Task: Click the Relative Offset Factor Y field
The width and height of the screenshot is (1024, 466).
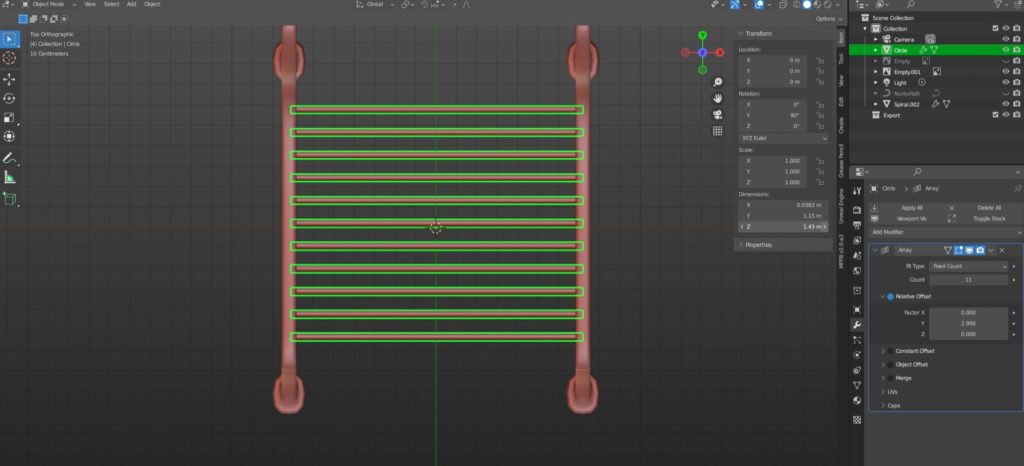Action: [968, 323]
